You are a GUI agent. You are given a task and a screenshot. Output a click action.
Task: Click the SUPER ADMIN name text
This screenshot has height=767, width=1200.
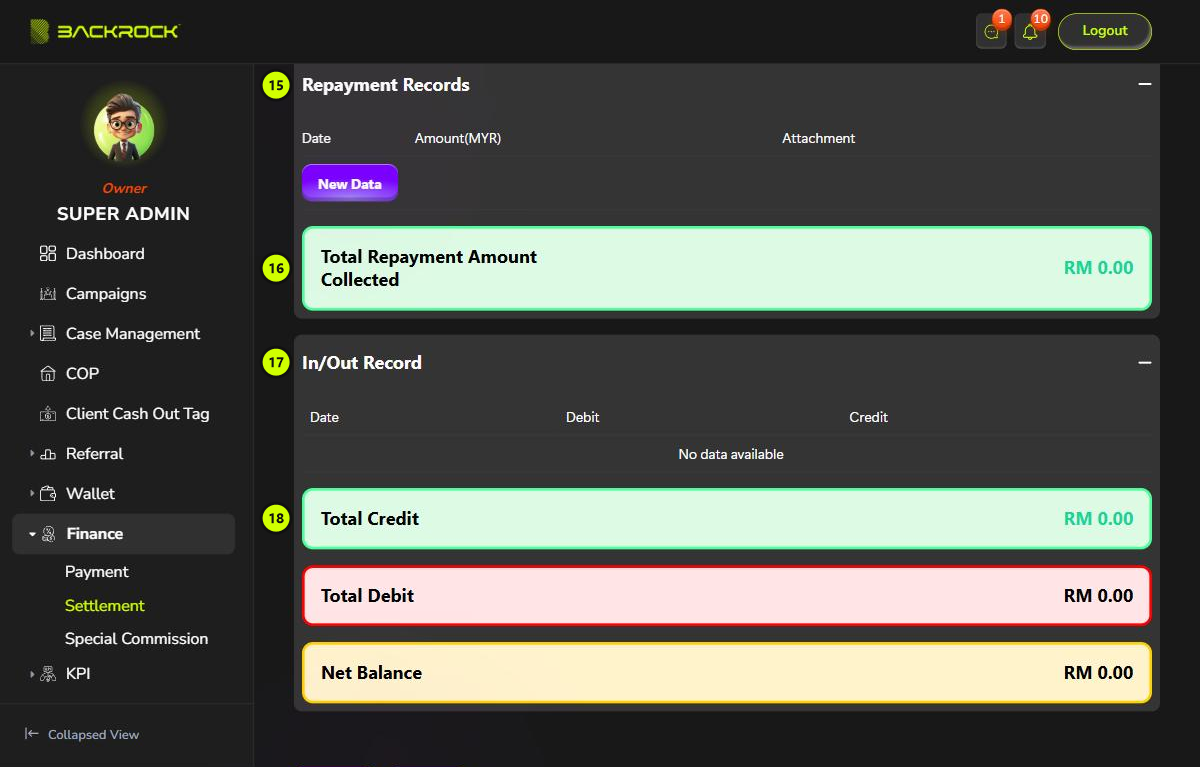(123, 214)
